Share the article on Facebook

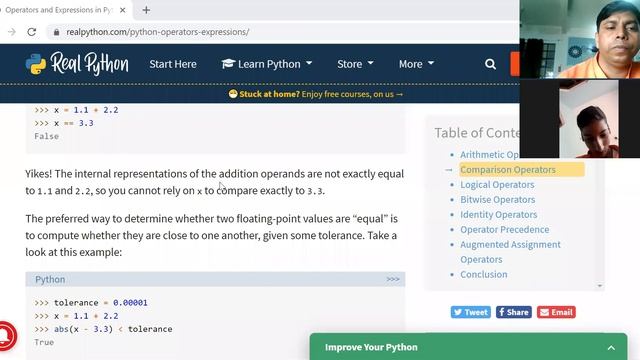point(514,312)
